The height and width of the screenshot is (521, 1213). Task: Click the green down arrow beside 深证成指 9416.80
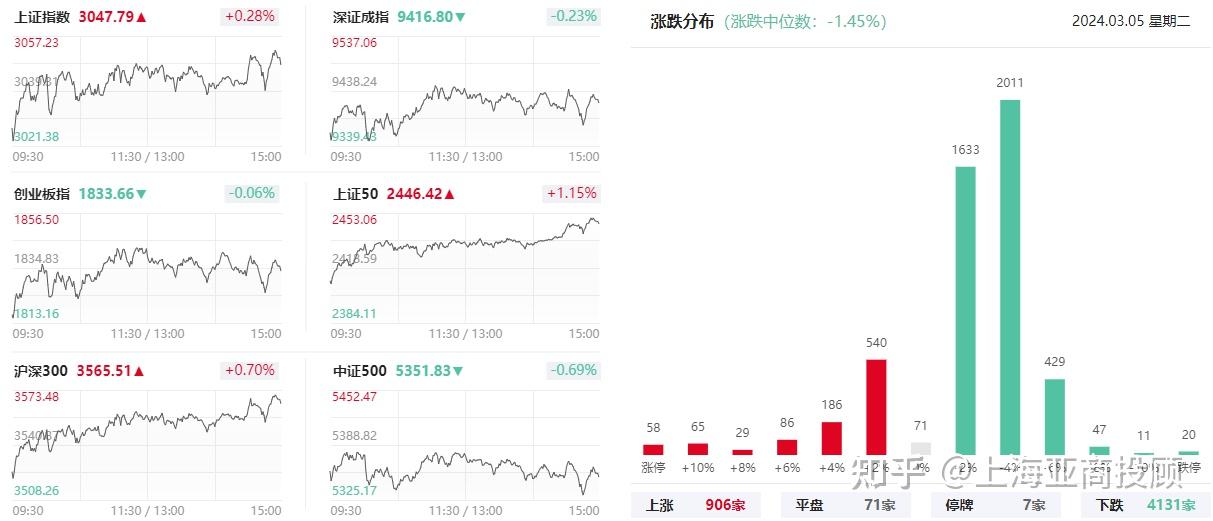[460, 17]
